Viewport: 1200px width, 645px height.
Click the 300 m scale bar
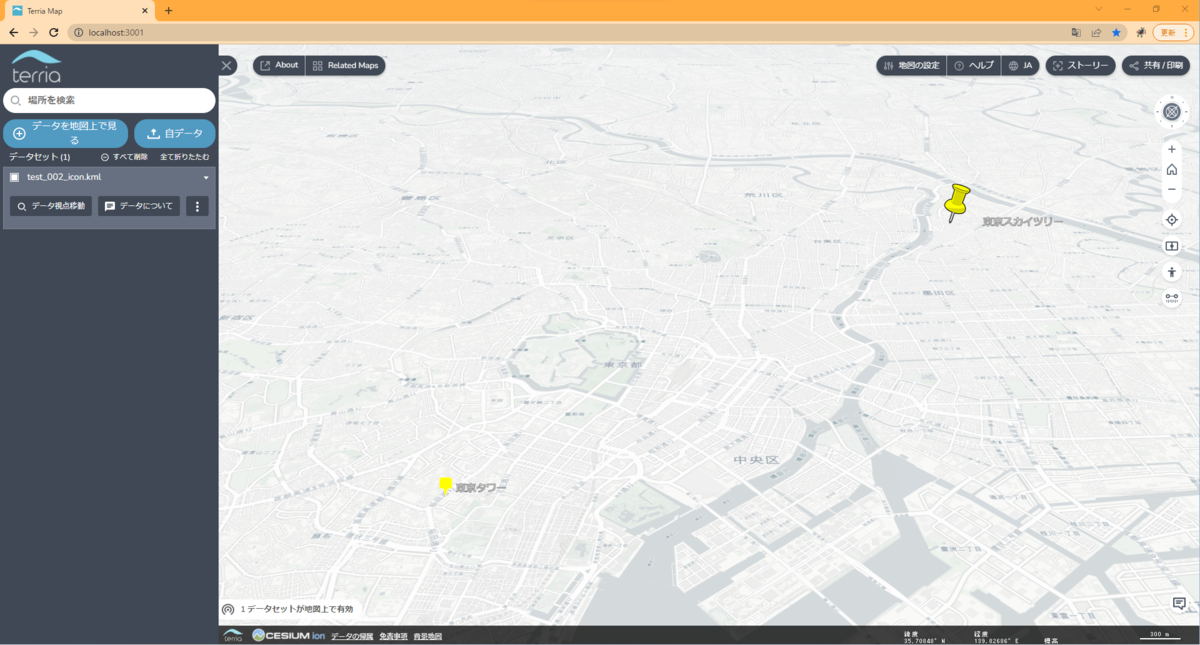pyautogui.click(x=1160, y=636)
